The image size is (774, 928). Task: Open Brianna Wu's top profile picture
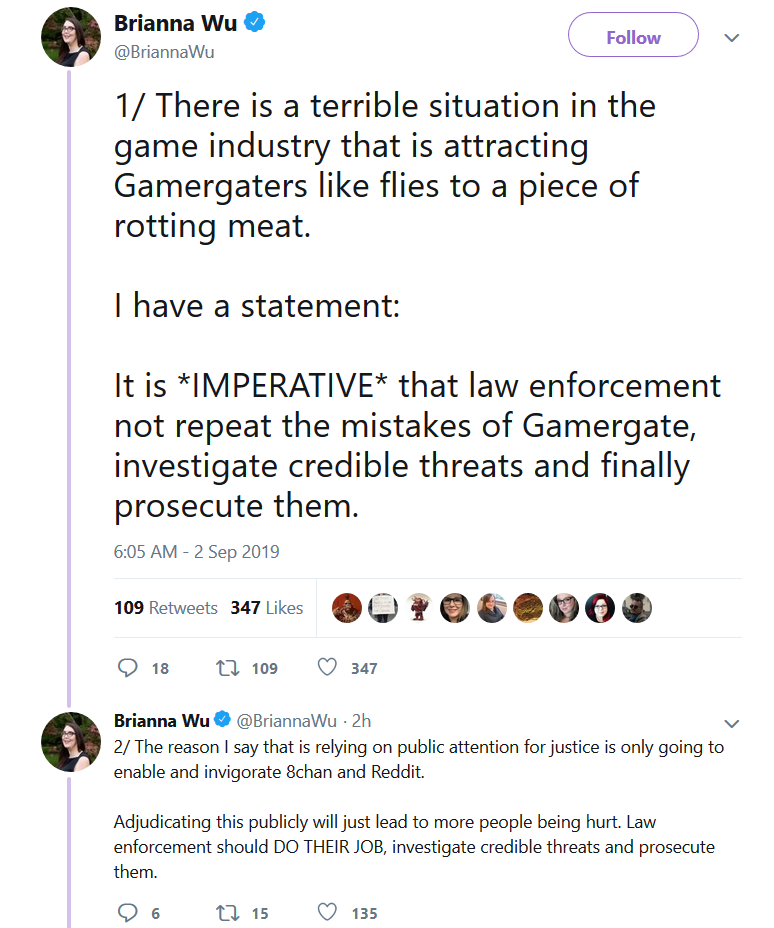[70, 37]
